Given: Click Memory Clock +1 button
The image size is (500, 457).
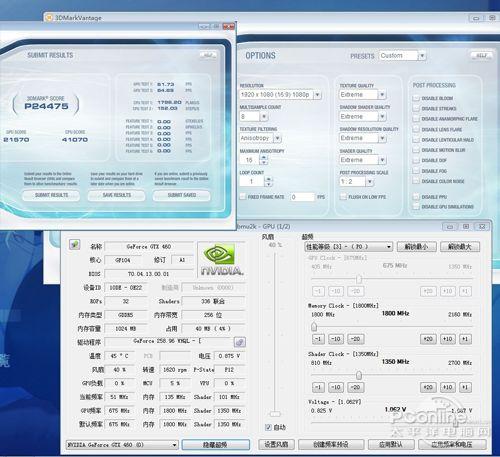Looking at the screenshot, I should pos(465,339).
